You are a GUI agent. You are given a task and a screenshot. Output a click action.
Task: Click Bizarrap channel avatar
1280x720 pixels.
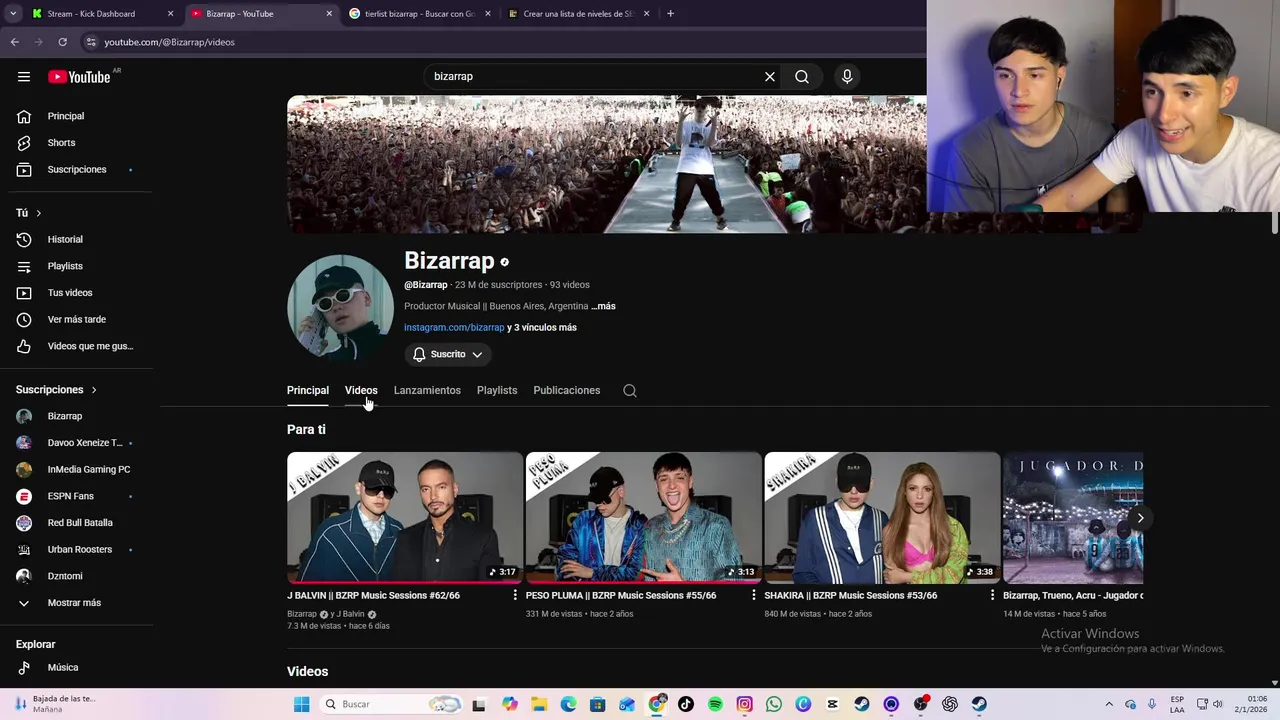[x=340, y=307]
